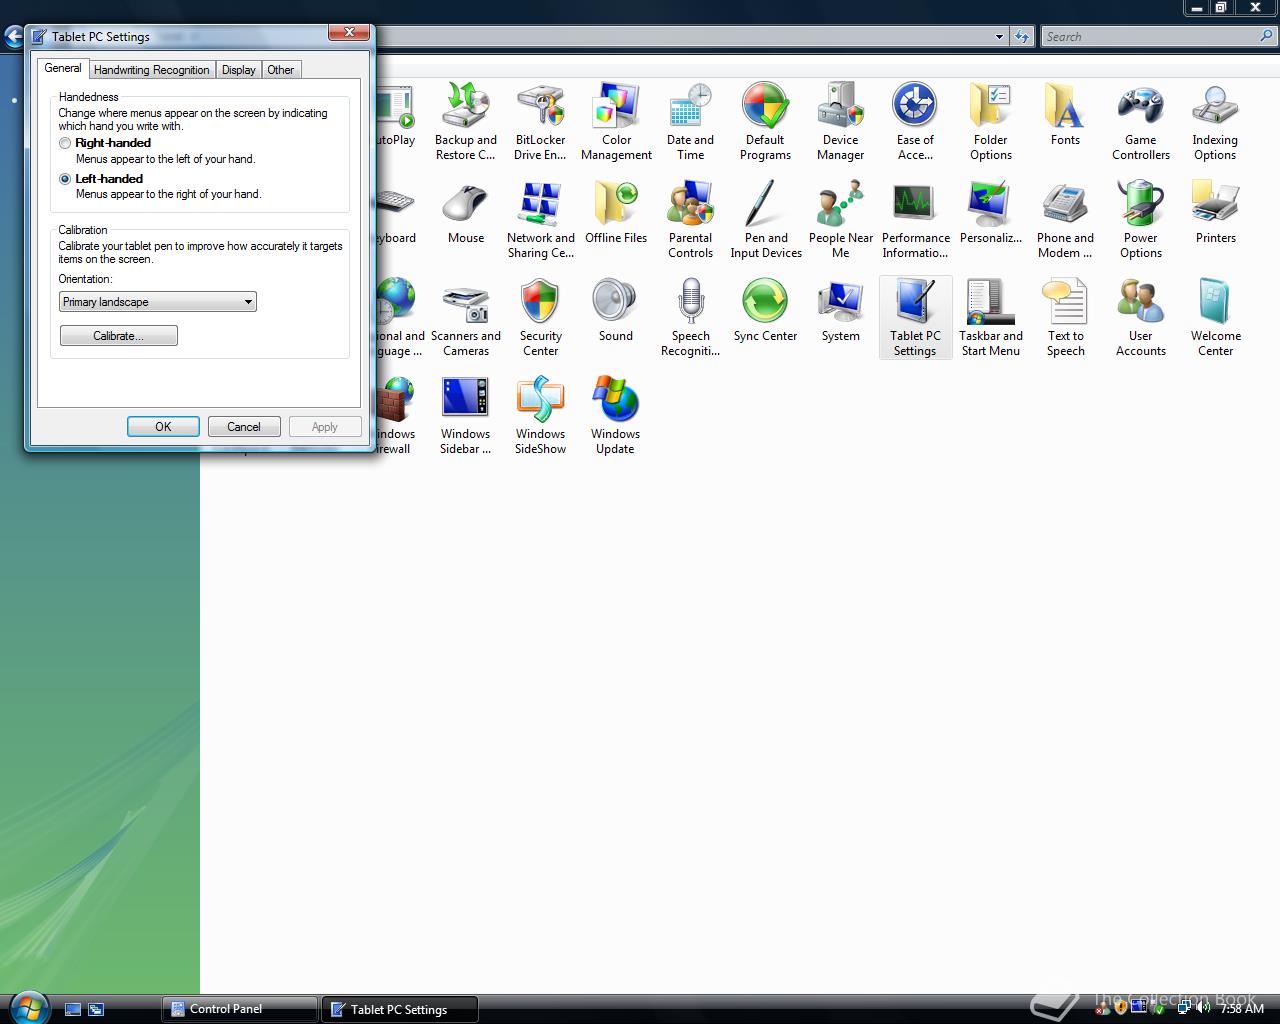Open Default Programs icon
This screenshot has width=1280, height=1024.
765,122
